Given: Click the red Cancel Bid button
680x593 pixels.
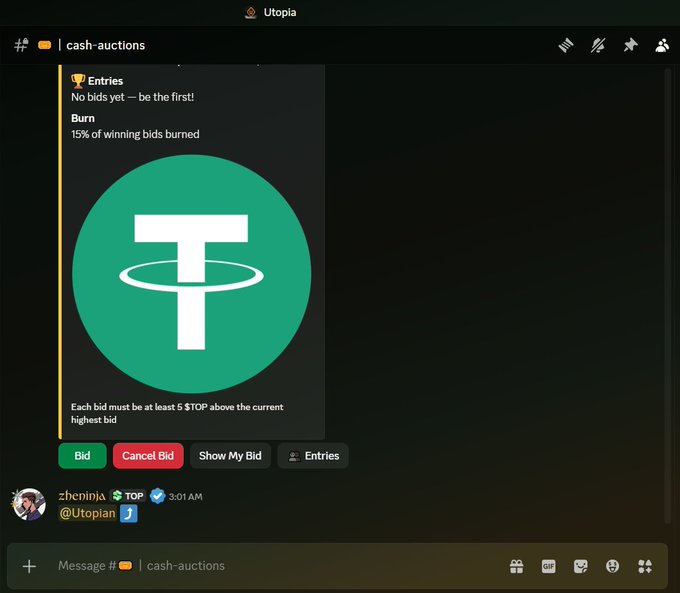Looking at the screenshot, I should 148,455.
